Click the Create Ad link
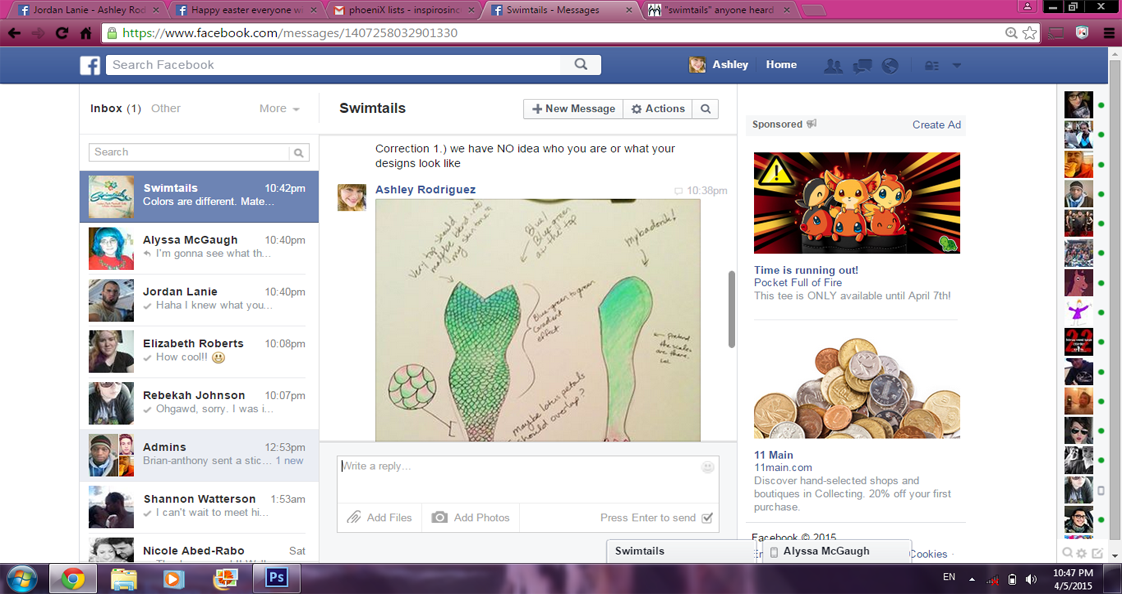Viewport: 1122px width, 594px height. click(936, 125)
